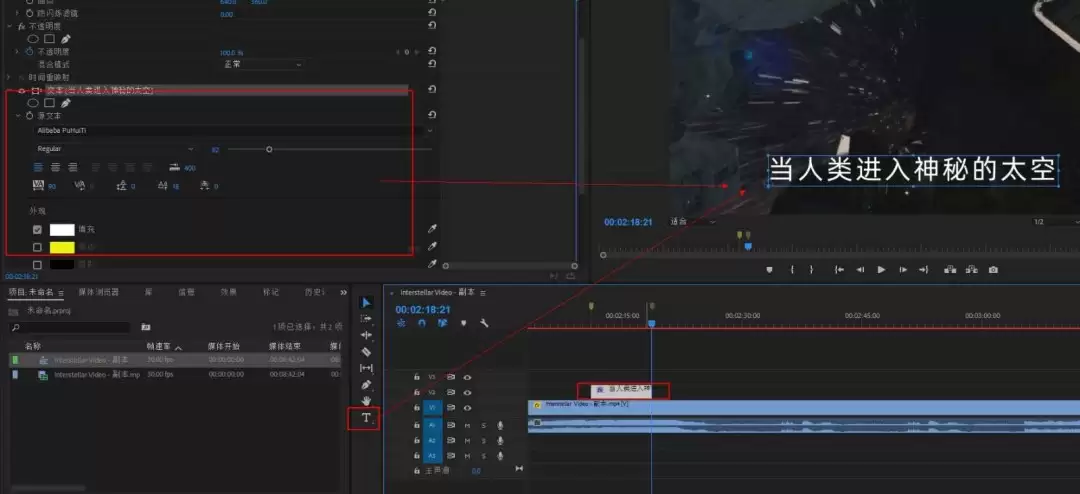
Task: Reset the opacity effect parameter
Action: [x=432, y=51]
